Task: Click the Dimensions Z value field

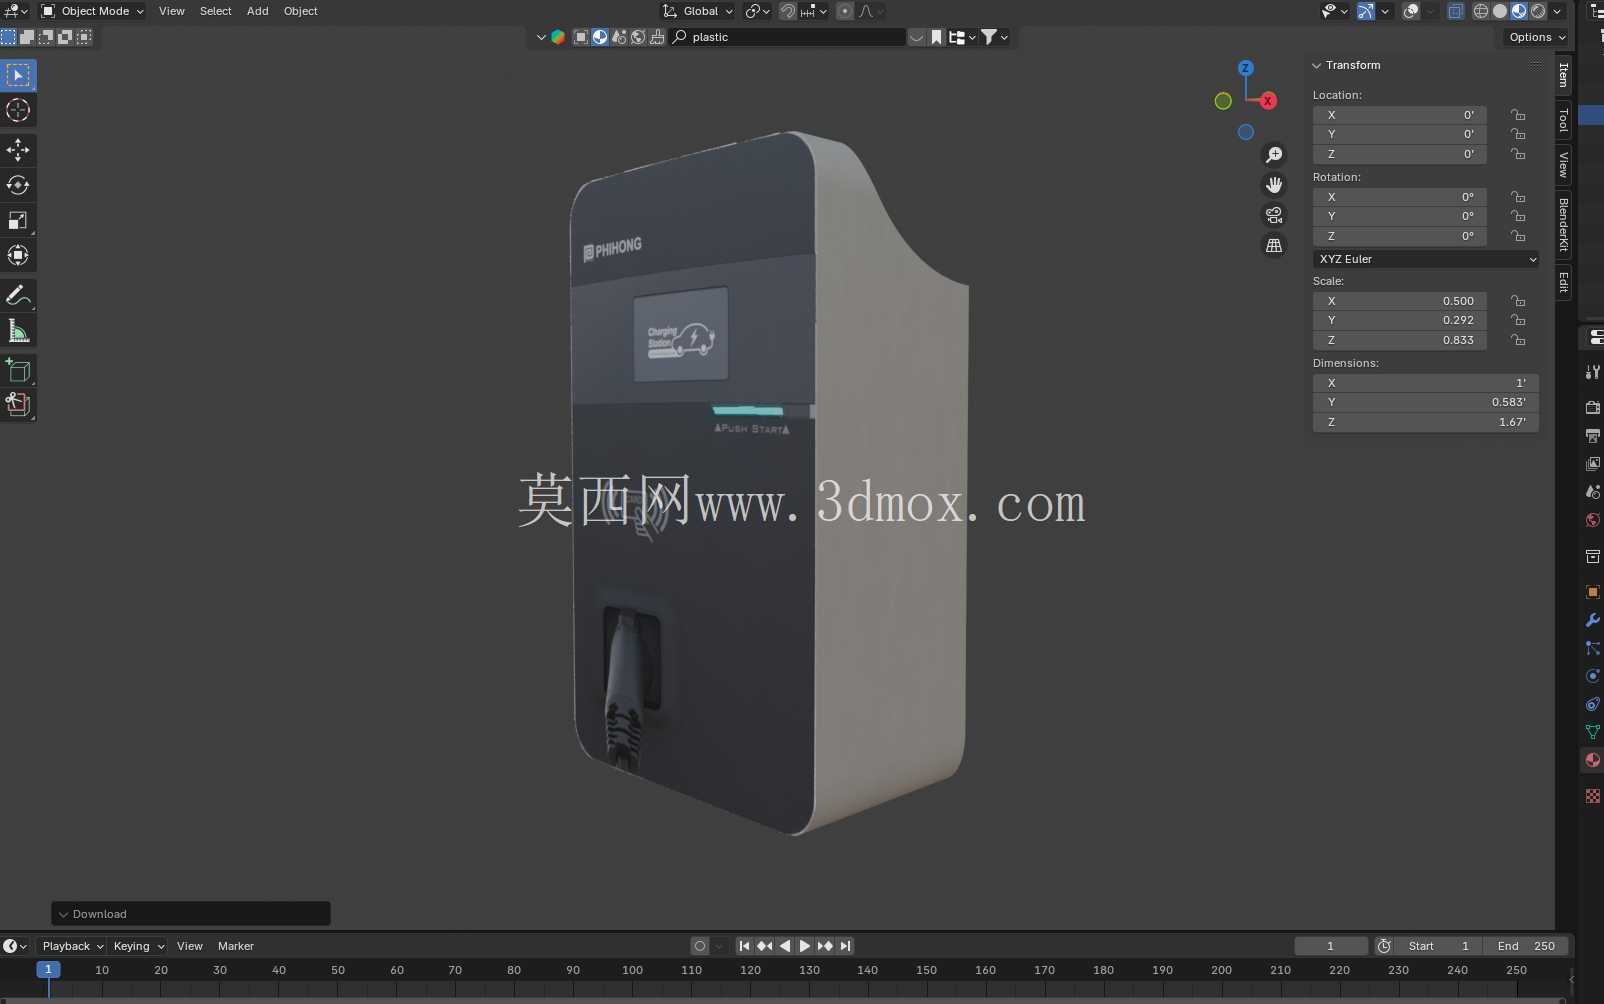Action: (1425, 422)
